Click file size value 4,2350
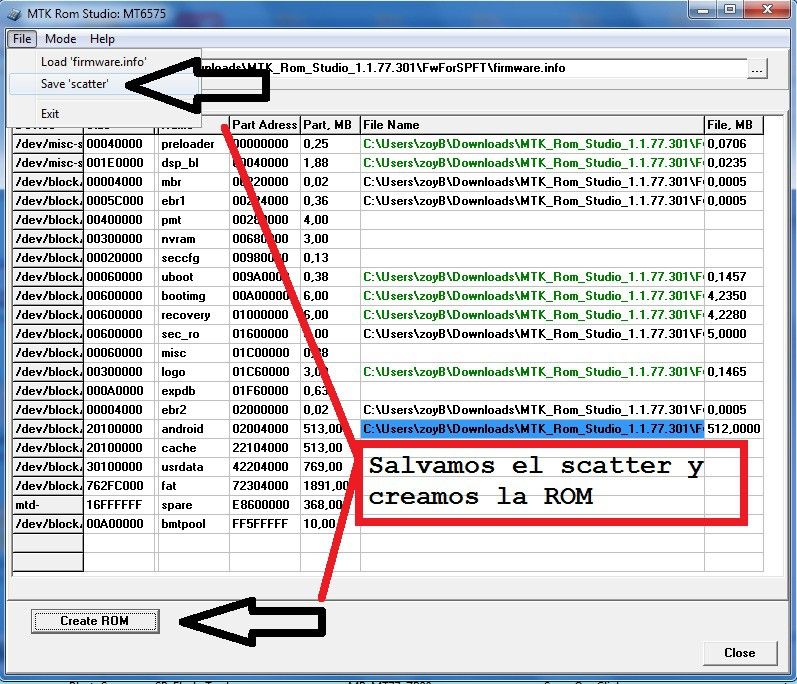Image resolution: width=797 pixels, height=684 pixels. point(733,296)
